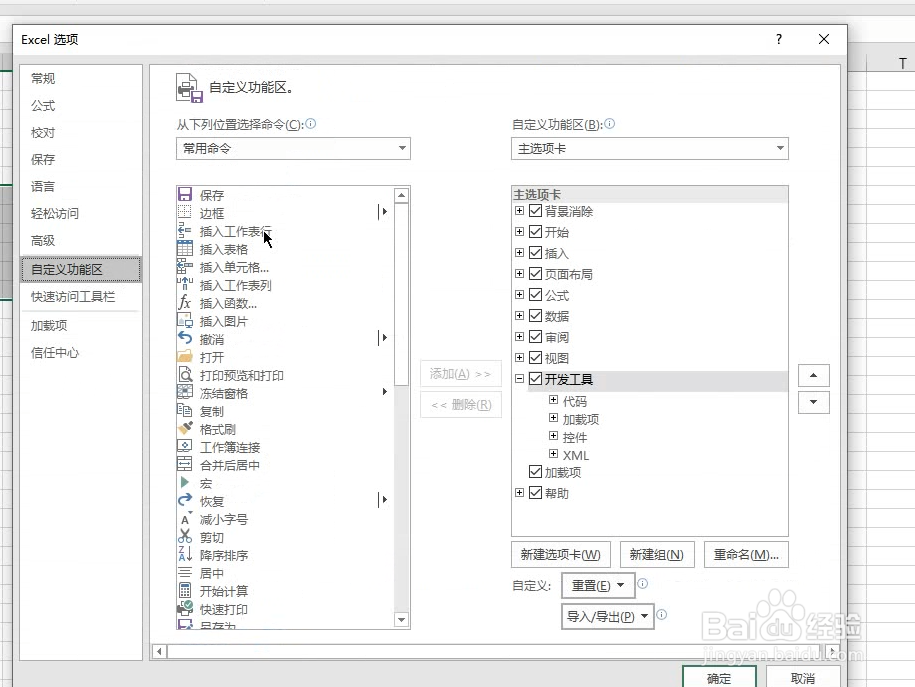The image size is (915, 687).
Task: Select the 边框 borders command icon
Action: [x=185, y=212]
